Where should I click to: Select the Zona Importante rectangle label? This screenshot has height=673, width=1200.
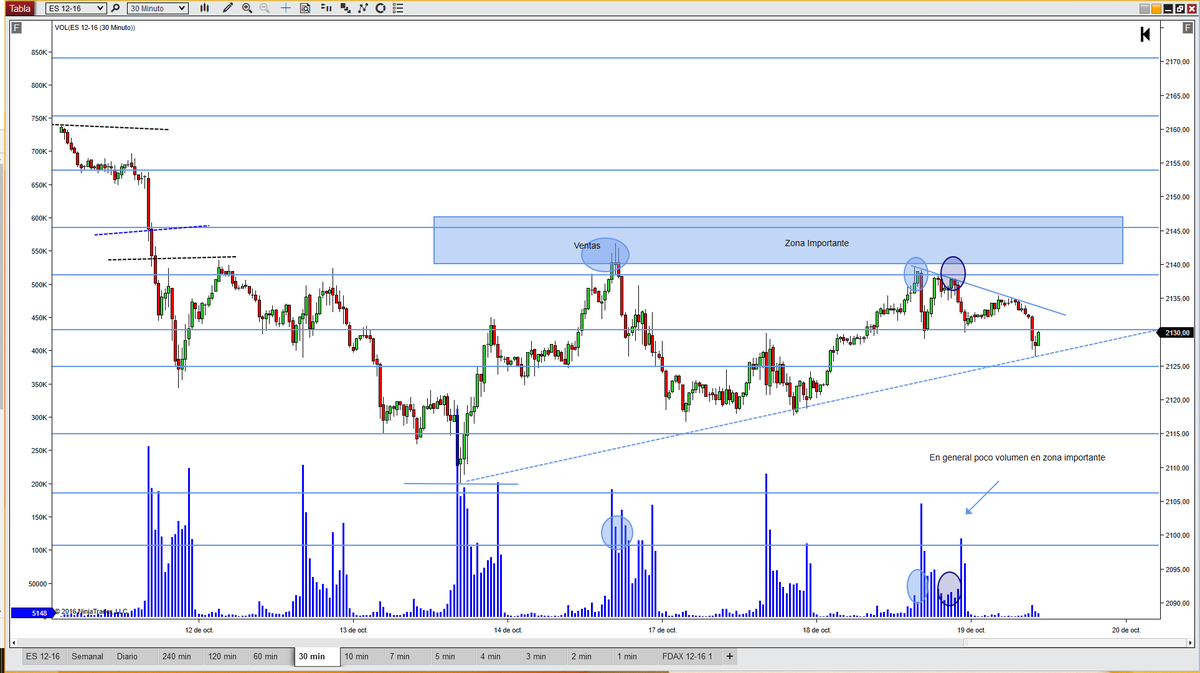coord(817,243)
